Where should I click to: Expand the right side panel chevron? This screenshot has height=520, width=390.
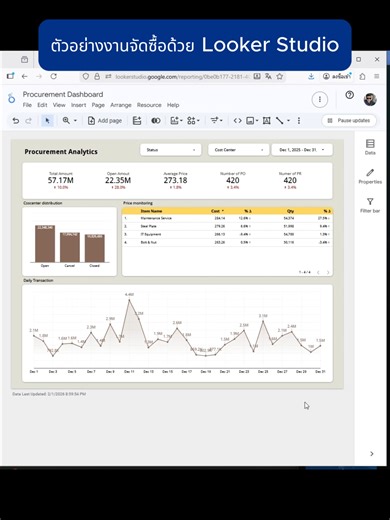[x=372, y=454]
